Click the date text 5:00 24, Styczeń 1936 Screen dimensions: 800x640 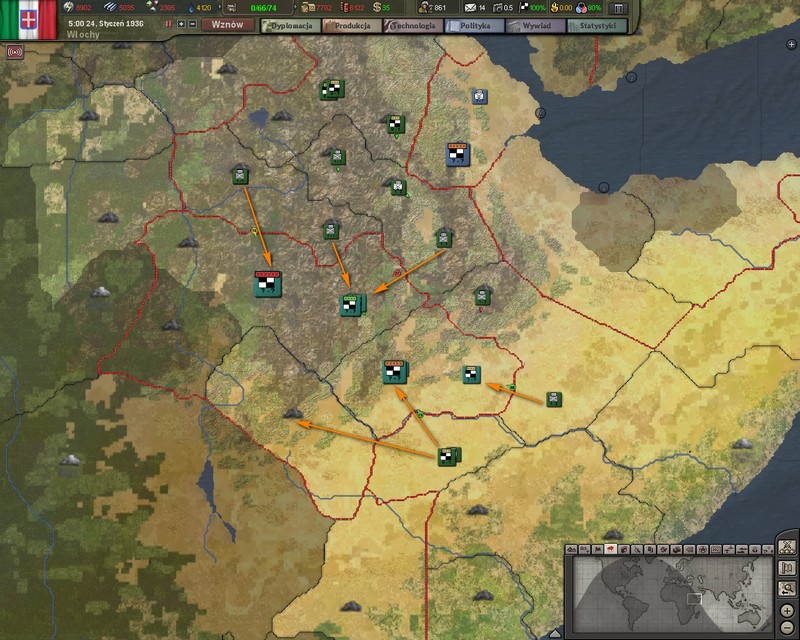[106, 23]
